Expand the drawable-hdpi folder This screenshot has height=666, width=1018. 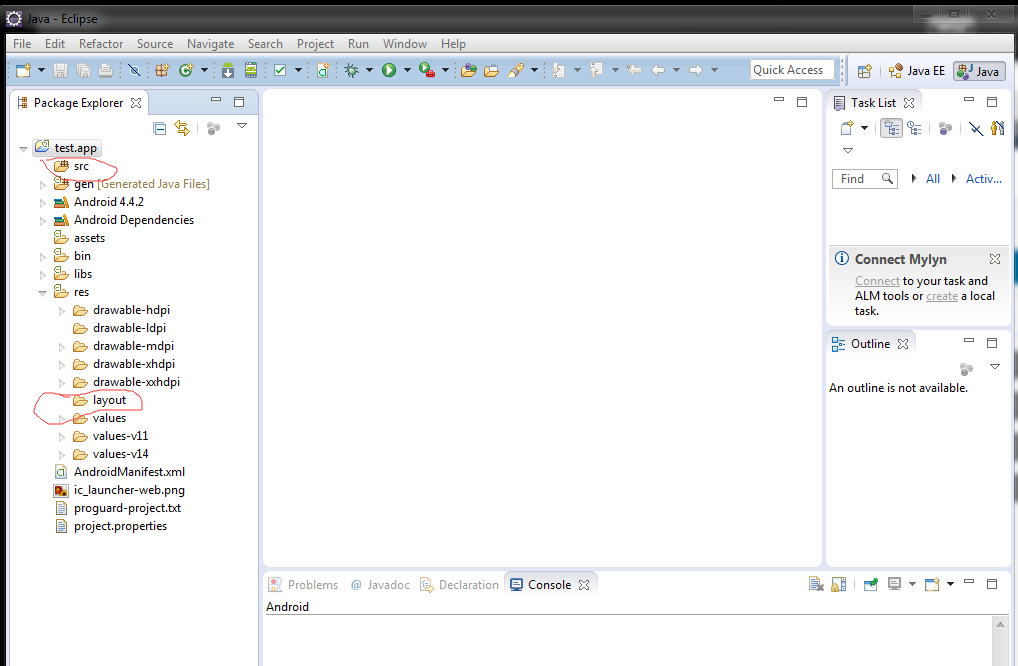coord(62,311)
